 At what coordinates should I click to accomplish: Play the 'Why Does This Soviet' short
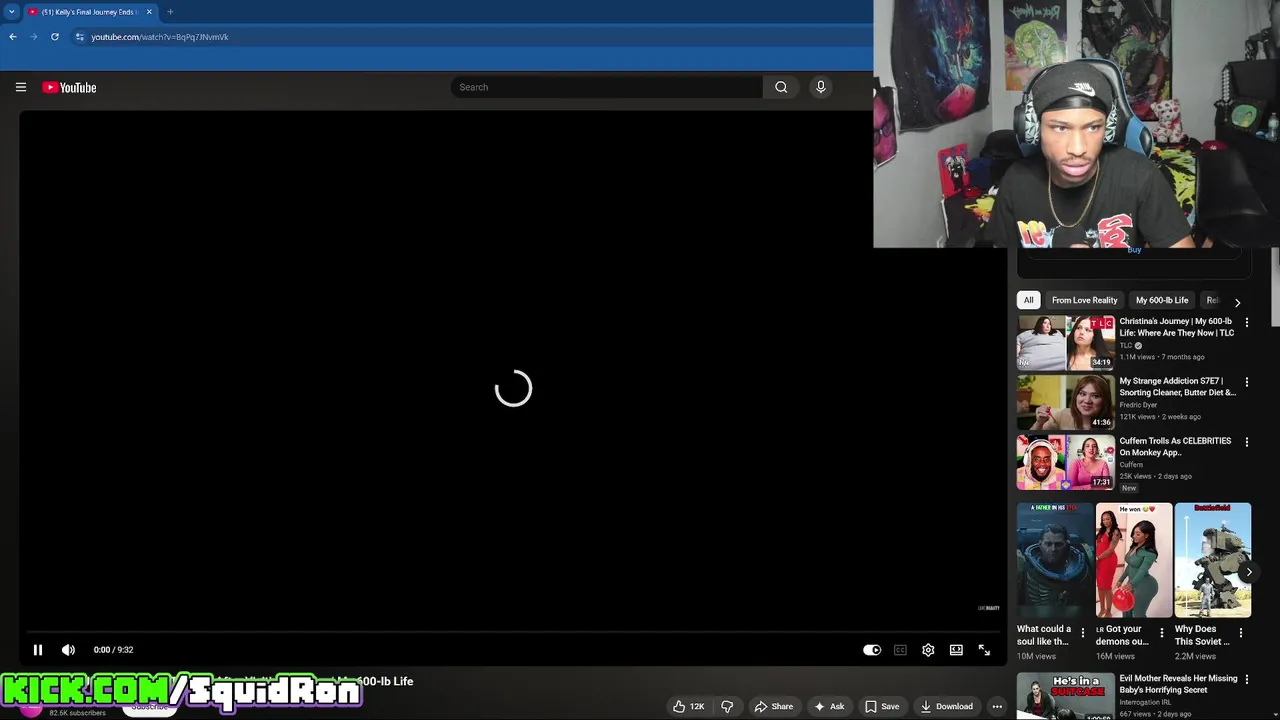(1212, 560)
